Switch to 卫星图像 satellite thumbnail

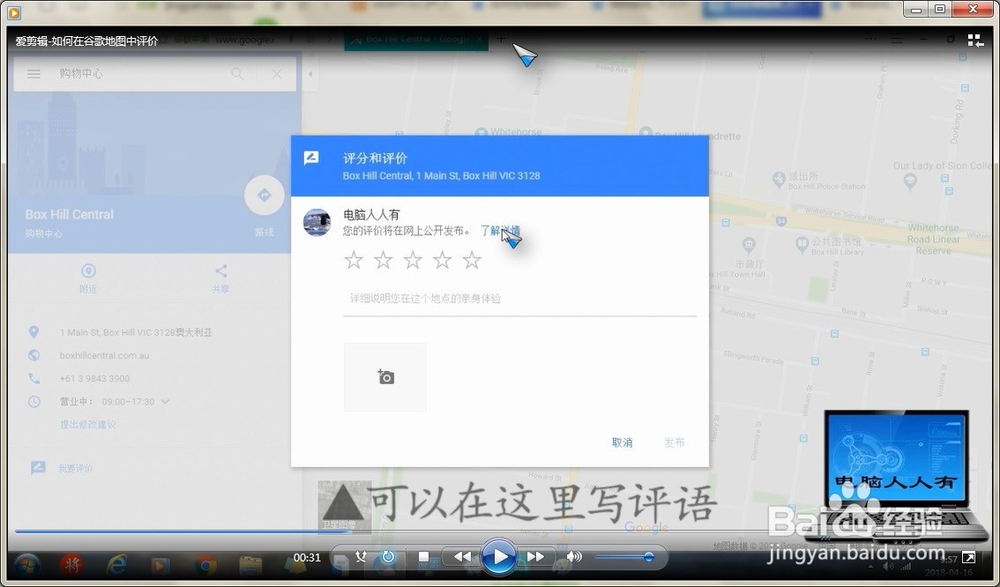344,507
